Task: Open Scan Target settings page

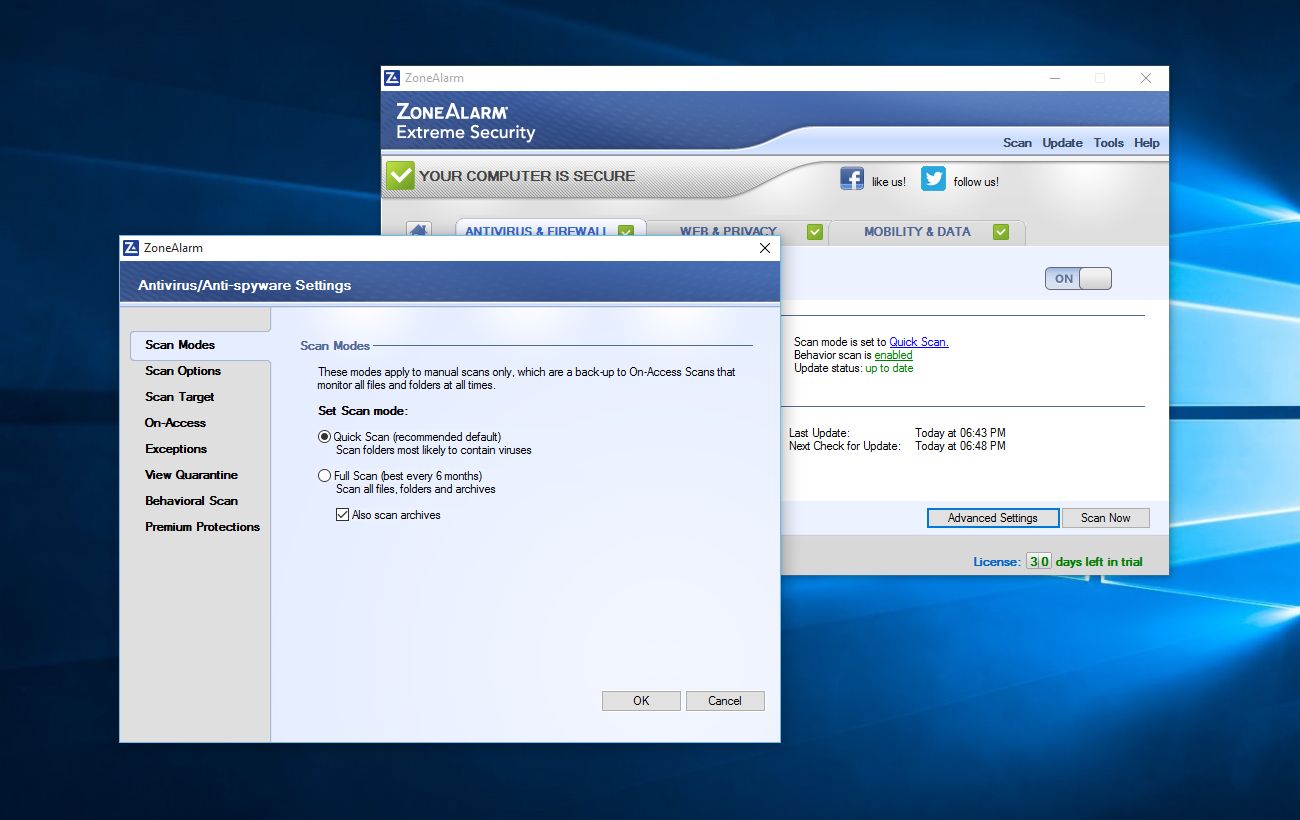Action: (180, 397)
